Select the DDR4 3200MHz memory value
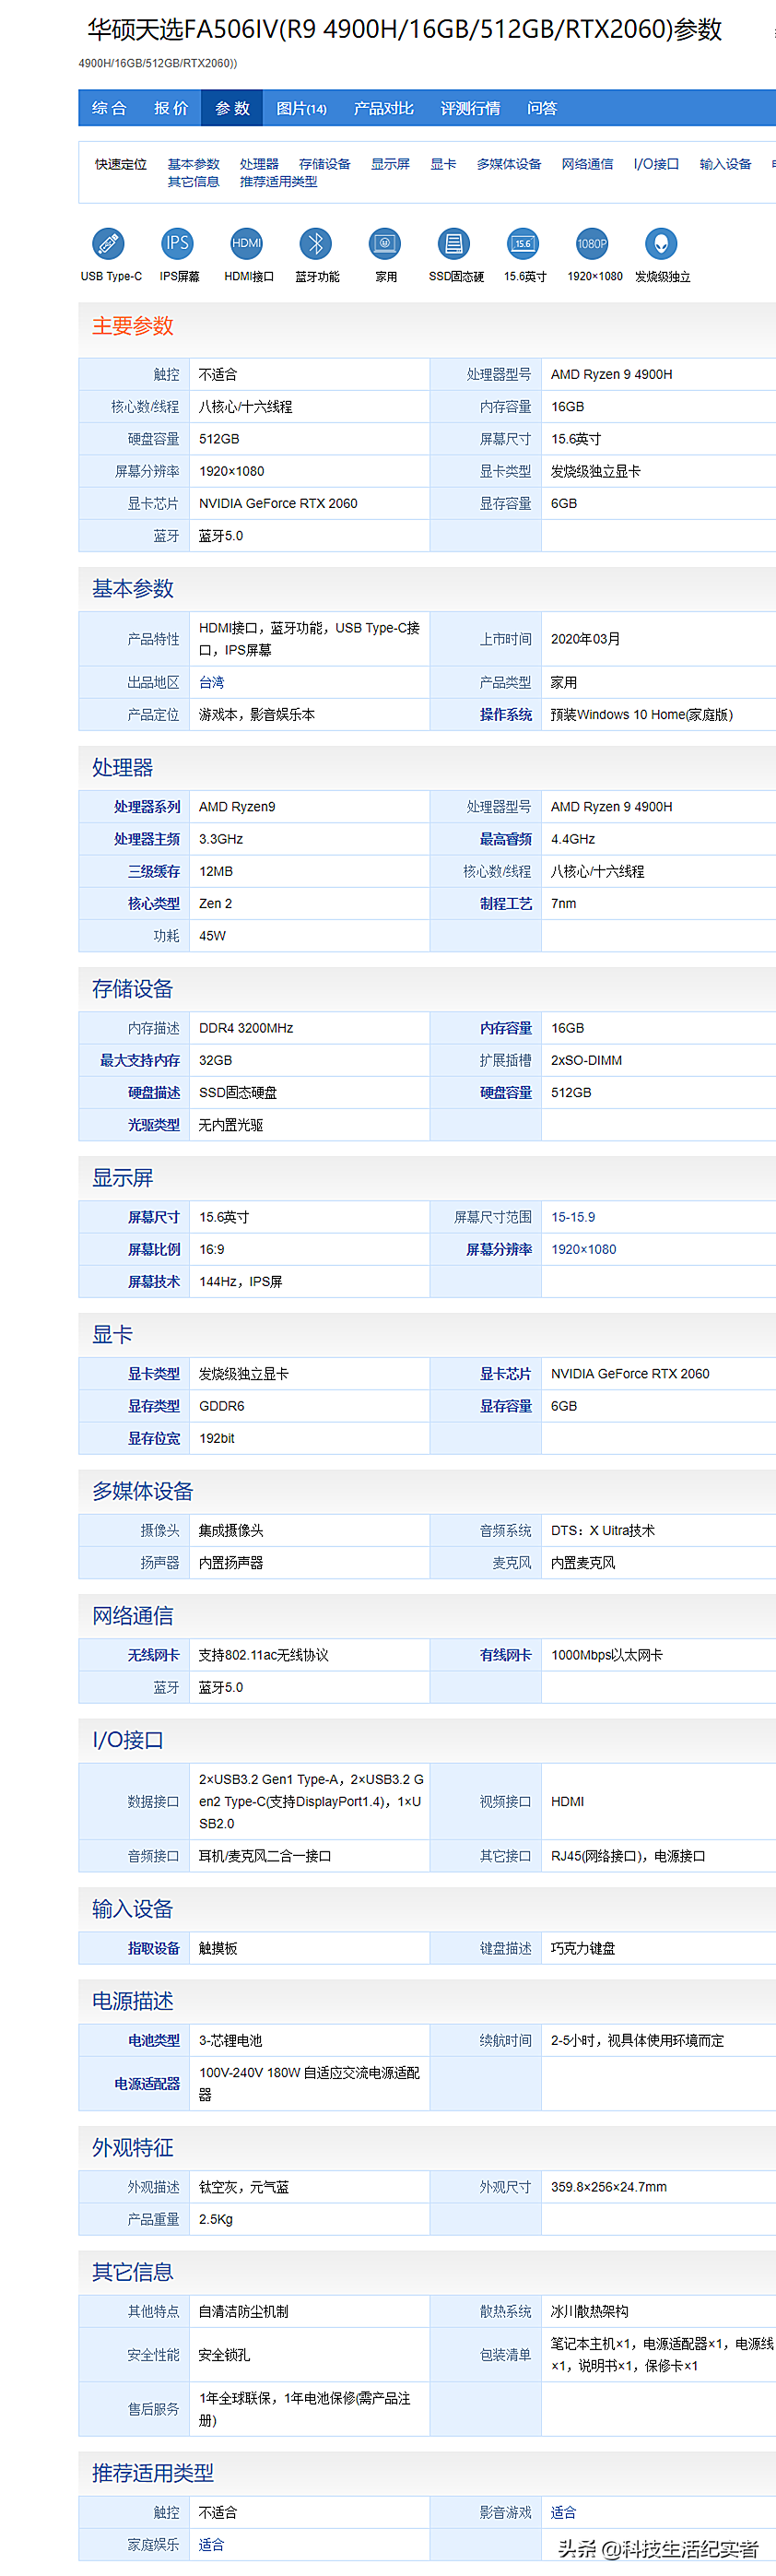776x2576 pixels. click(x=246, y=1028)
